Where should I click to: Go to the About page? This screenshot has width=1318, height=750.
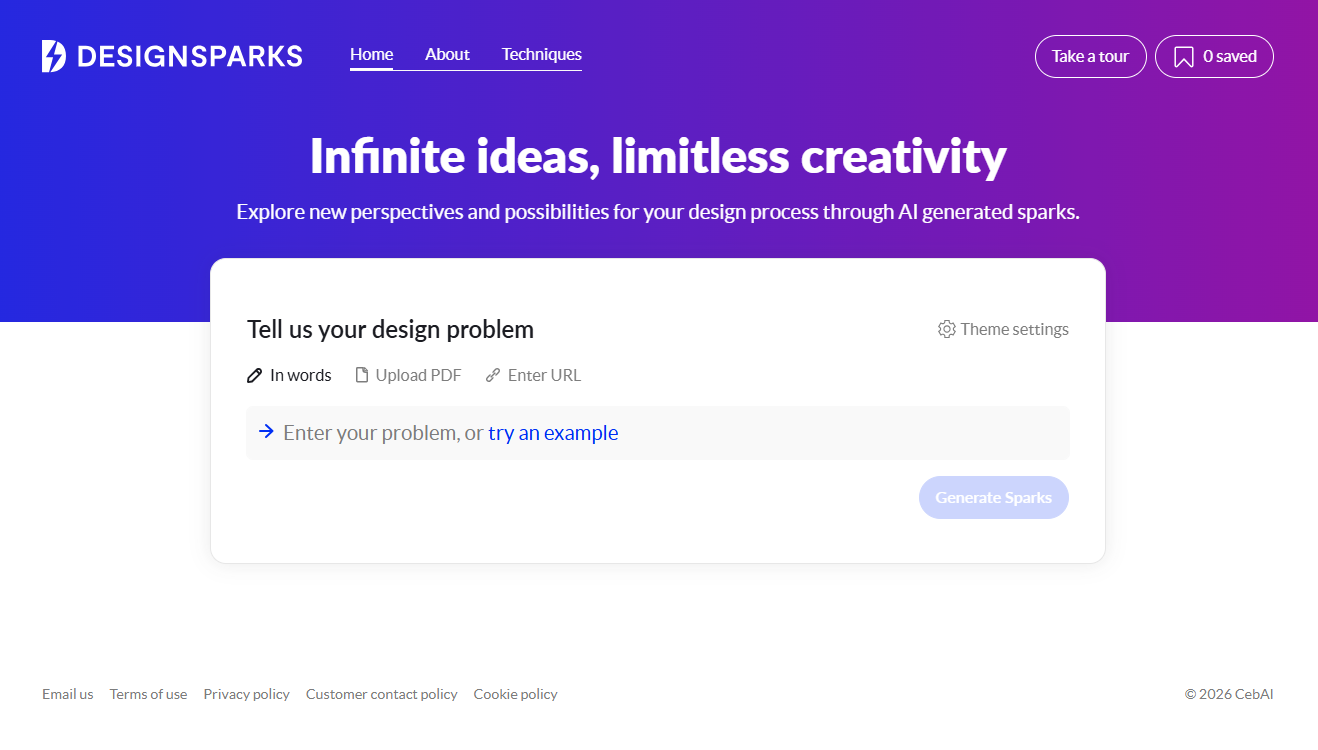coord(447,54)
